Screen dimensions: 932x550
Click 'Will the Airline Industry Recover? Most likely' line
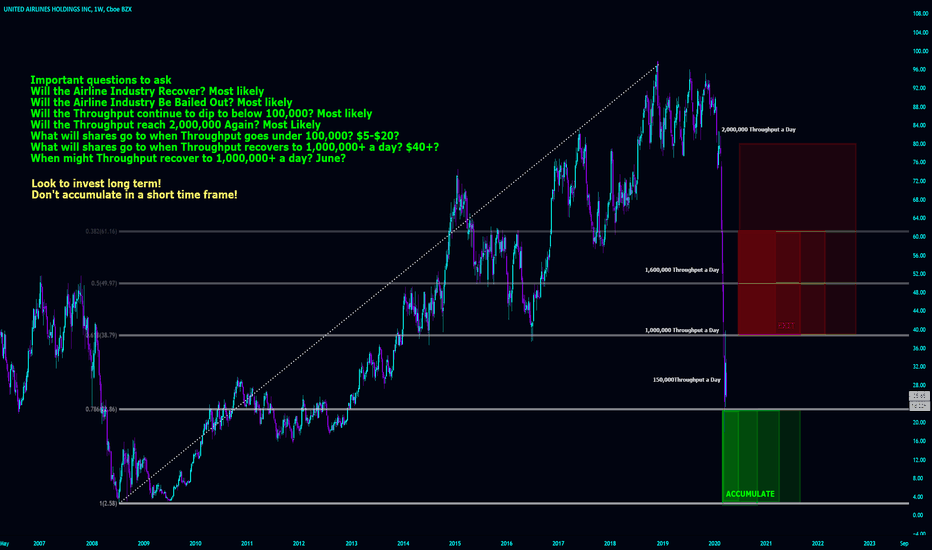click(147, 91)
